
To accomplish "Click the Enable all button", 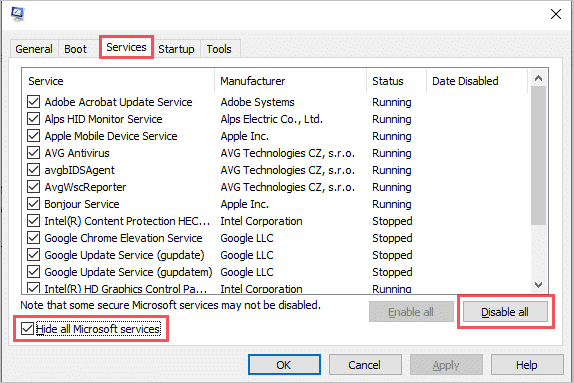I will coord(411,312).
